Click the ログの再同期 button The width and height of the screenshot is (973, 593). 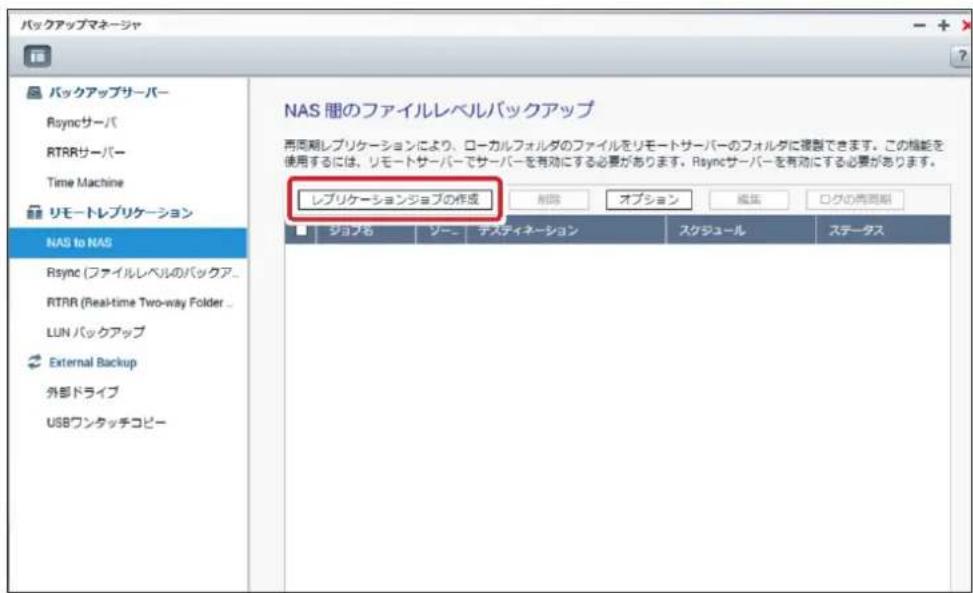tap(854, 200)
